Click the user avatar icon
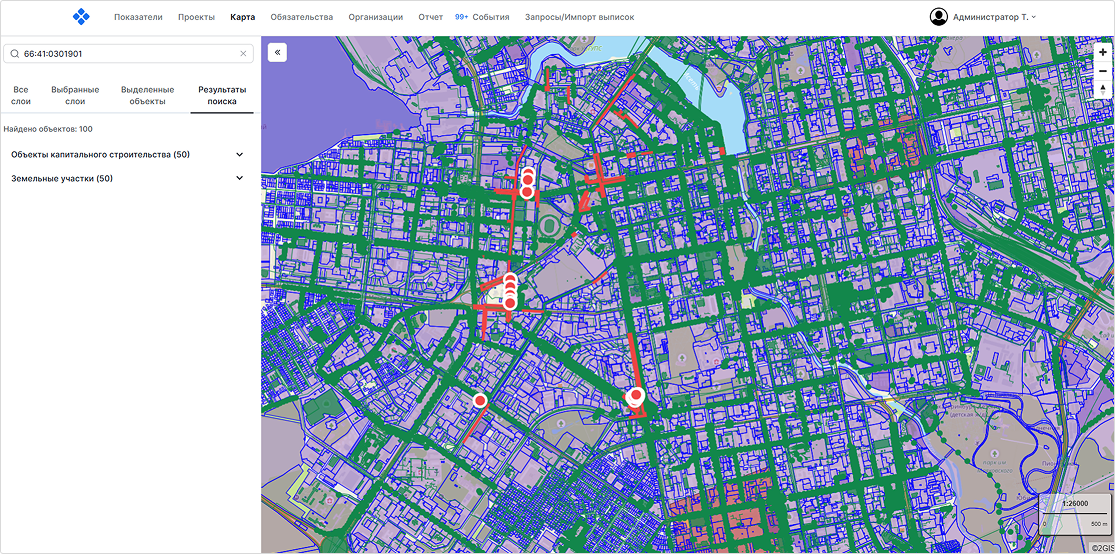The height and width of the screenshot is (554, 1115). (939, 16)
